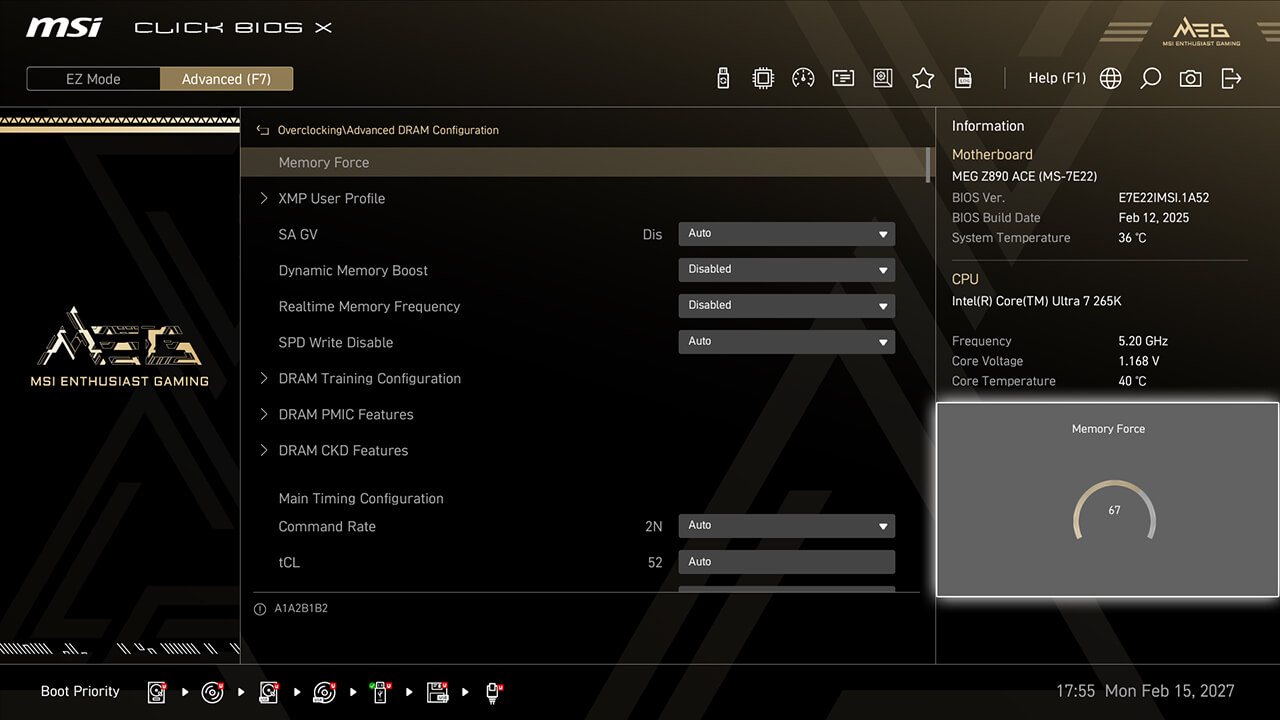The image size is (1280, 720).
Task: Open search with the magnifier icon
Action: [1150, 78]
